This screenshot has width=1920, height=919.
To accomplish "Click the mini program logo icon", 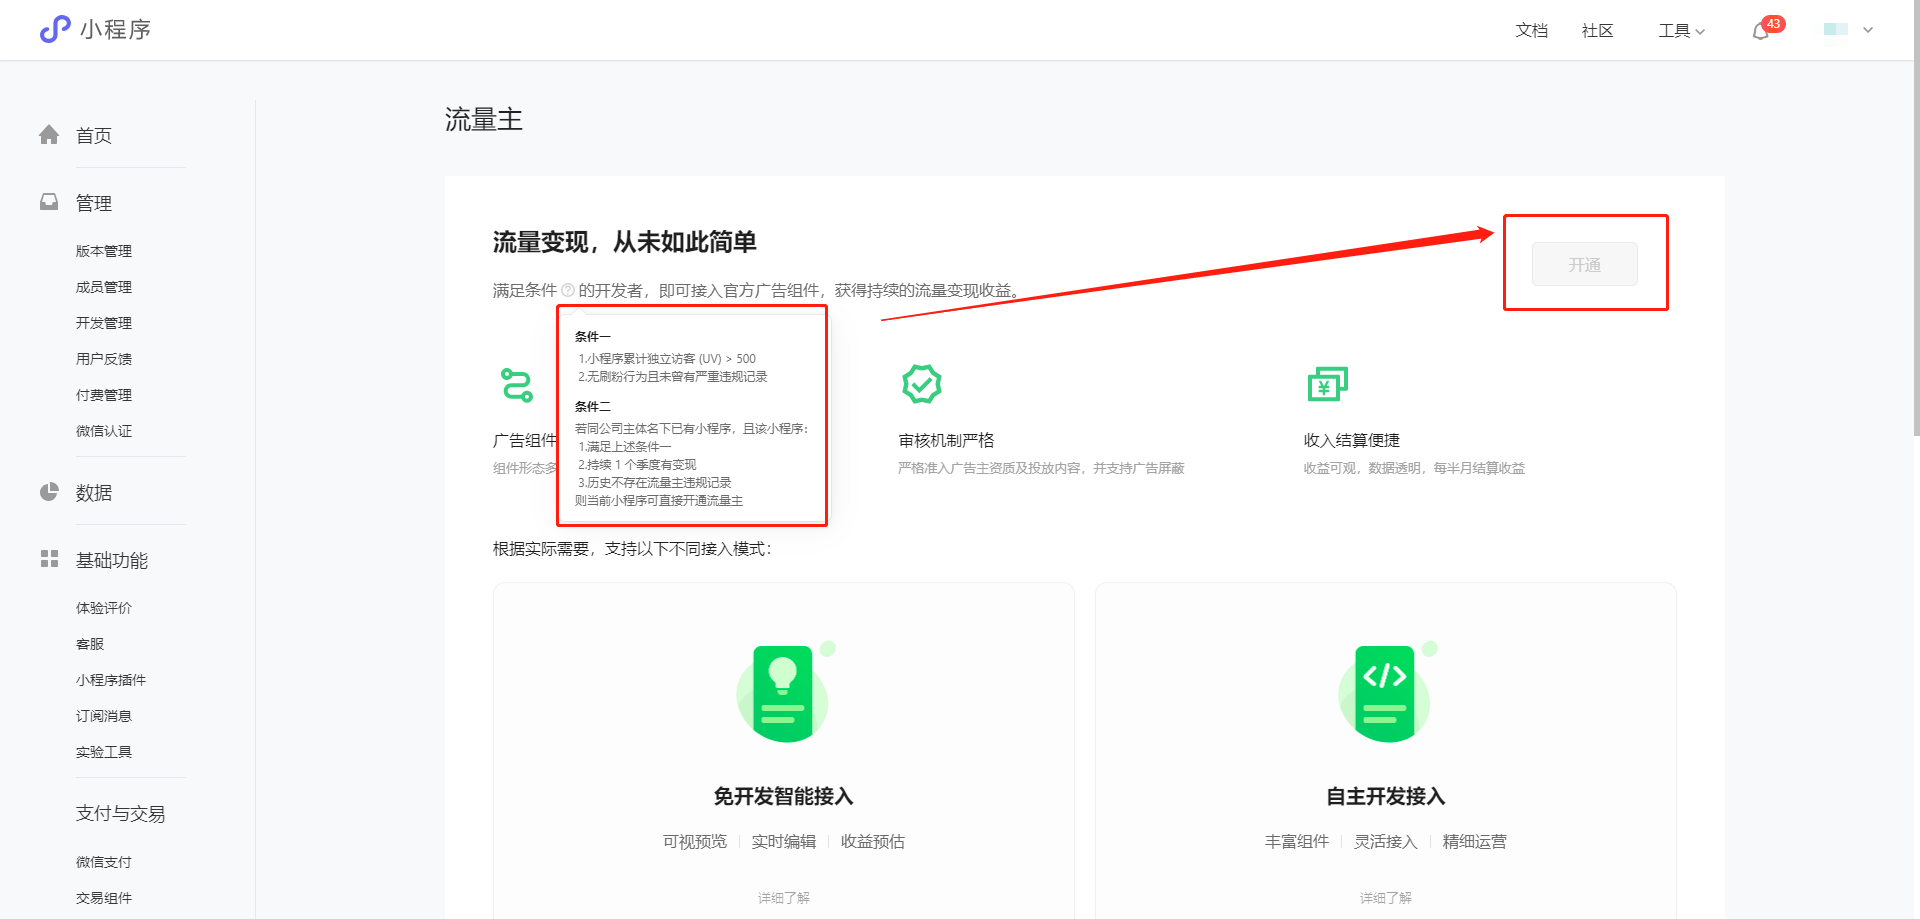I will (x=55, y=29).
